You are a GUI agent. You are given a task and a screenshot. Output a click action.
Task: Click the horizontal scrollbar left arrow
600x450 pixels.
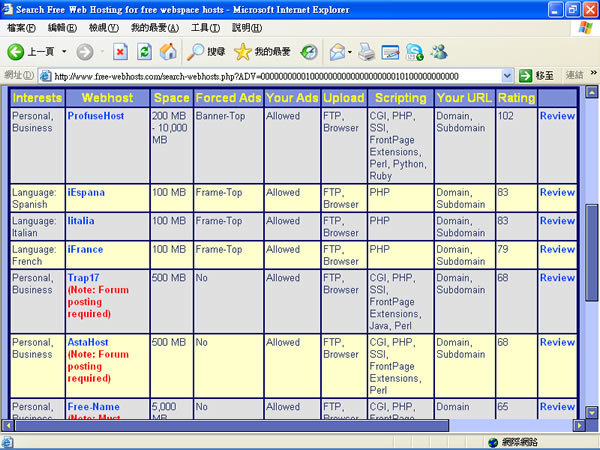point(8,425)
